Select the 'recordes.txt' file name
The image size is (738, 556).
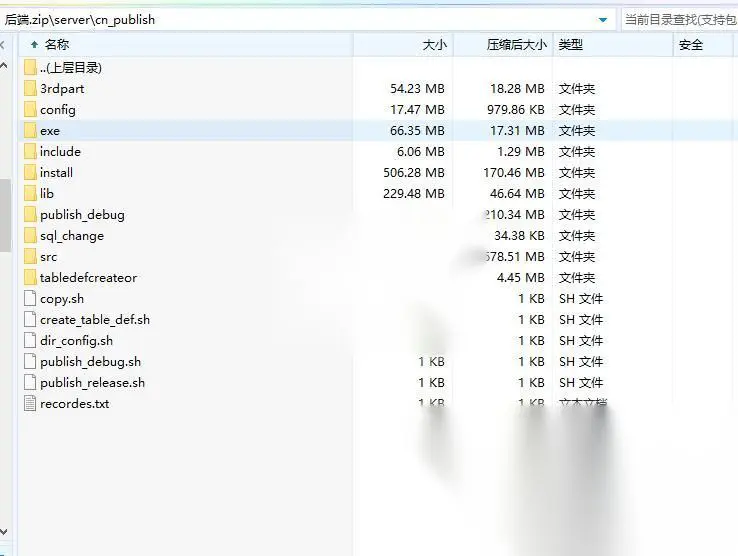[x=74, y=403]
